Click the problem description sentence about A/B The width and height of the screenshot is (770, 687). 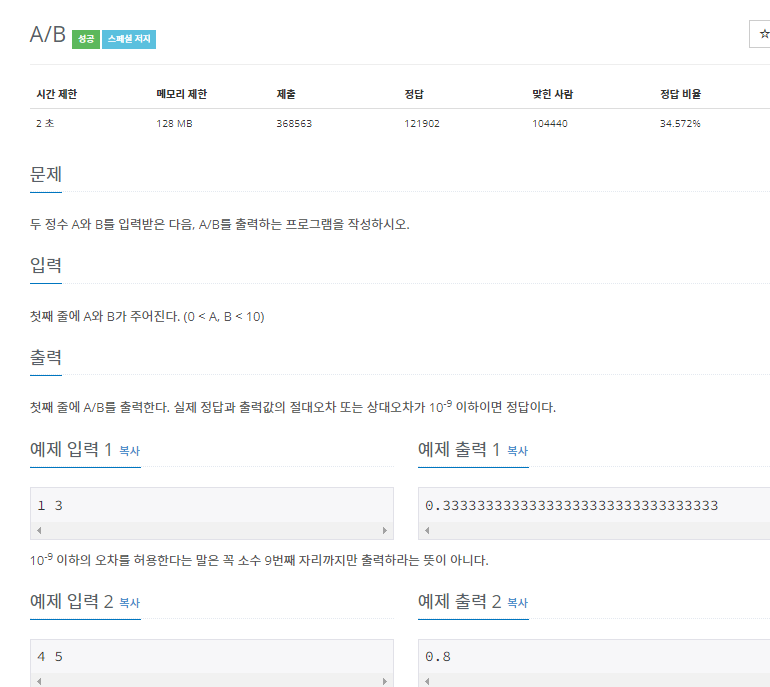[220, 224]
